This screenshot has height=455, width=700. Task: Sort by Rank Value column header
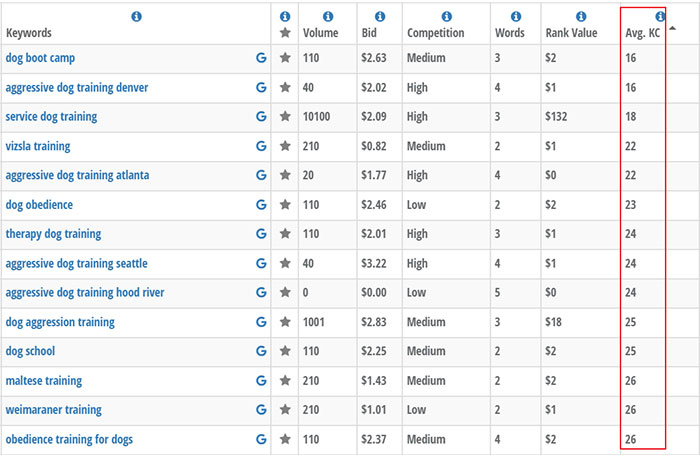pos(571,33)
